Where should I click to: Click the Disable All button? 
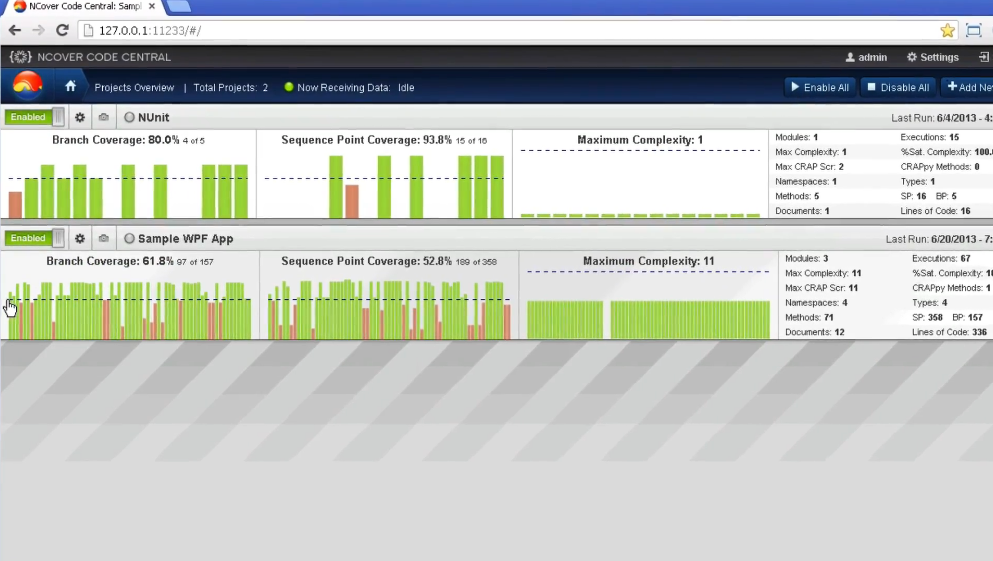pos(898,87)
